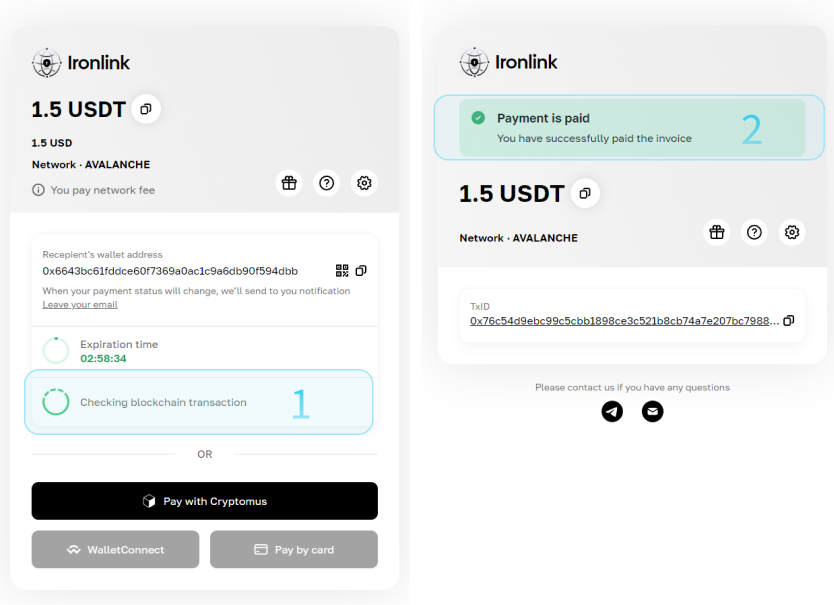Click the gift icon in paid invoice
The image size is (834, 605).
point(716,232)
